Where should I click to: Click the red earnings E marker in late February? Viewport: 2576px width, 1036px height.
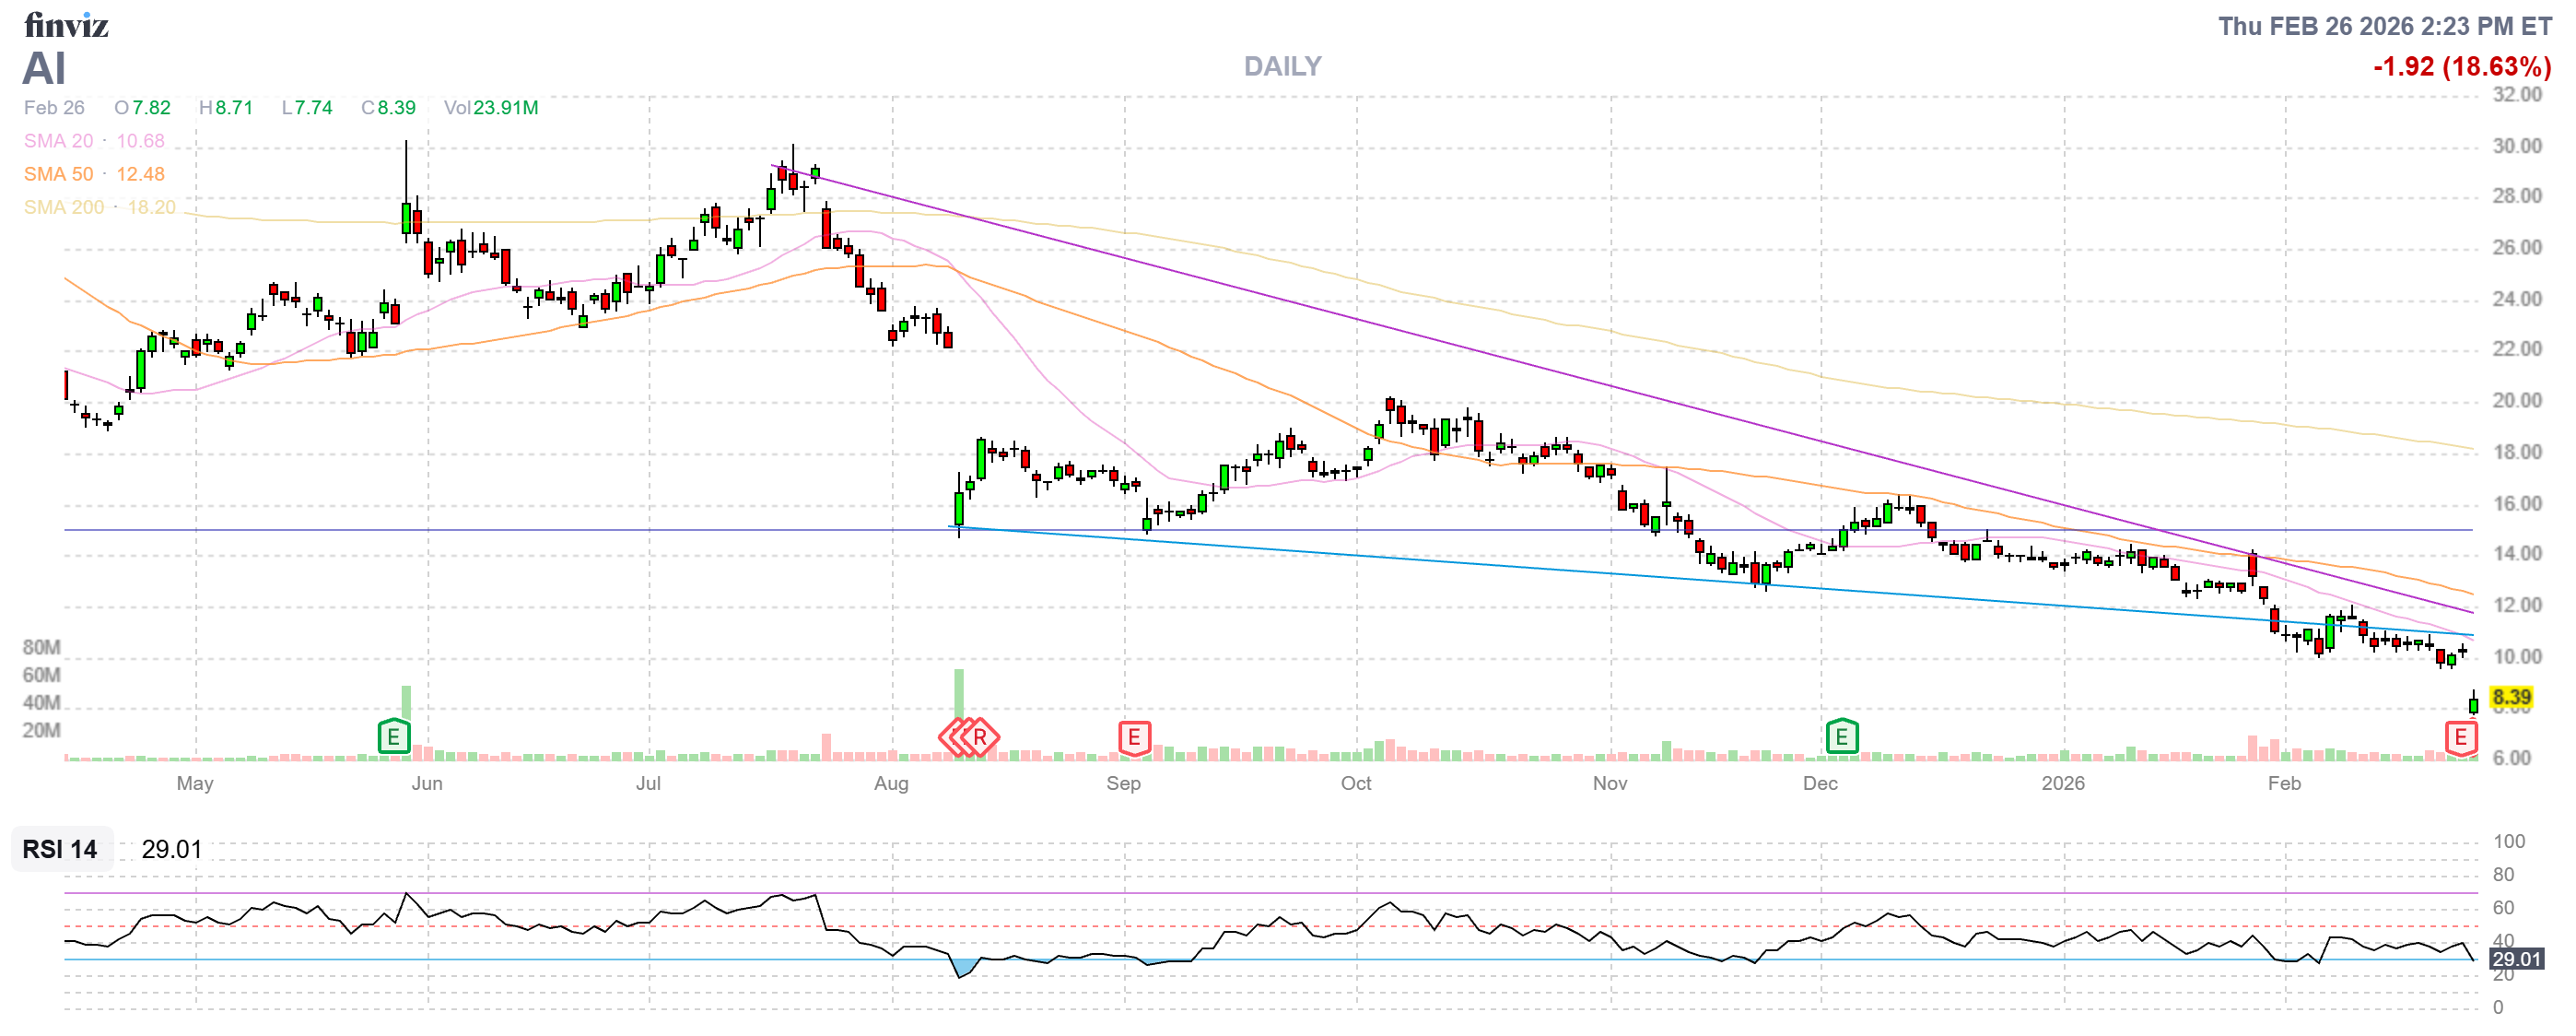(2461, 738)
